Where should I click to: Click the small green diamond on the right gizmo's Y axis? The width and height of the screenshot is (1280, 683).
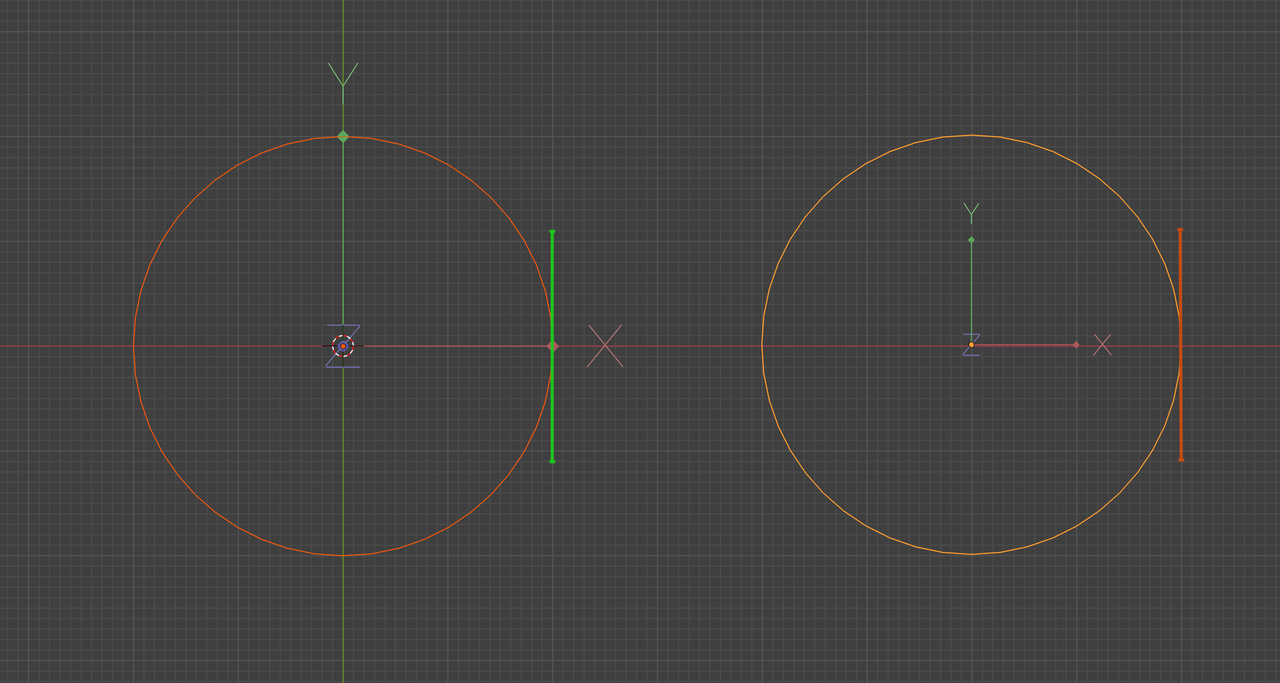971,238
